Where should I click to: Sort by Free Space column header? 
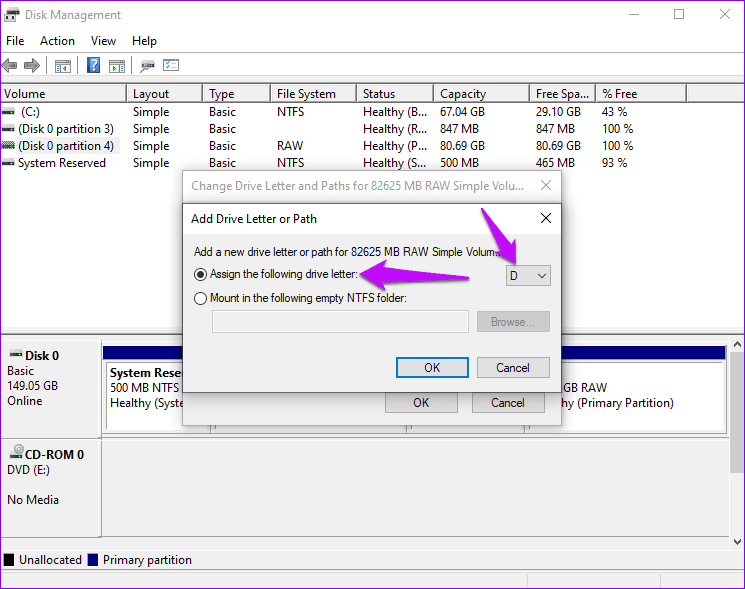(x=563, y=94)
